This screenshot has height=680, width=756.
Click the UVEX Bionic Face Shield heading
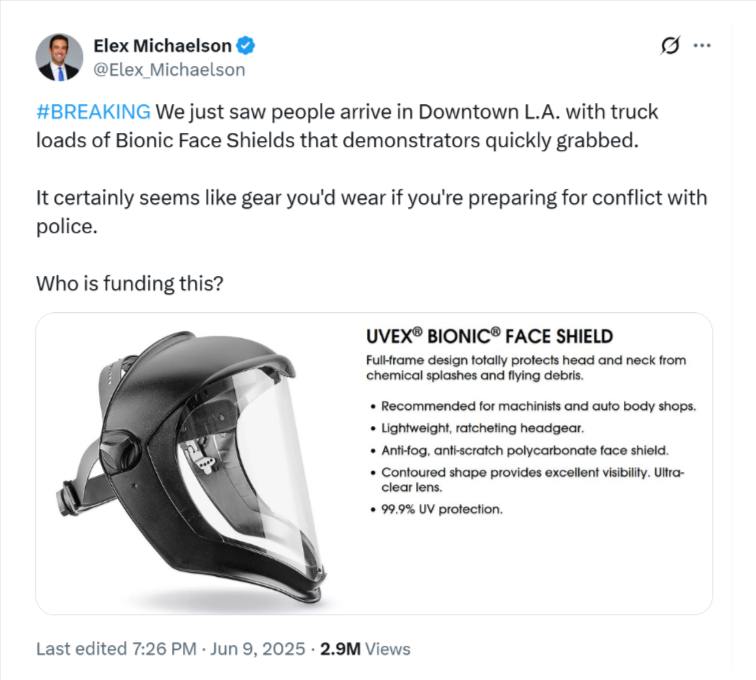489,336
